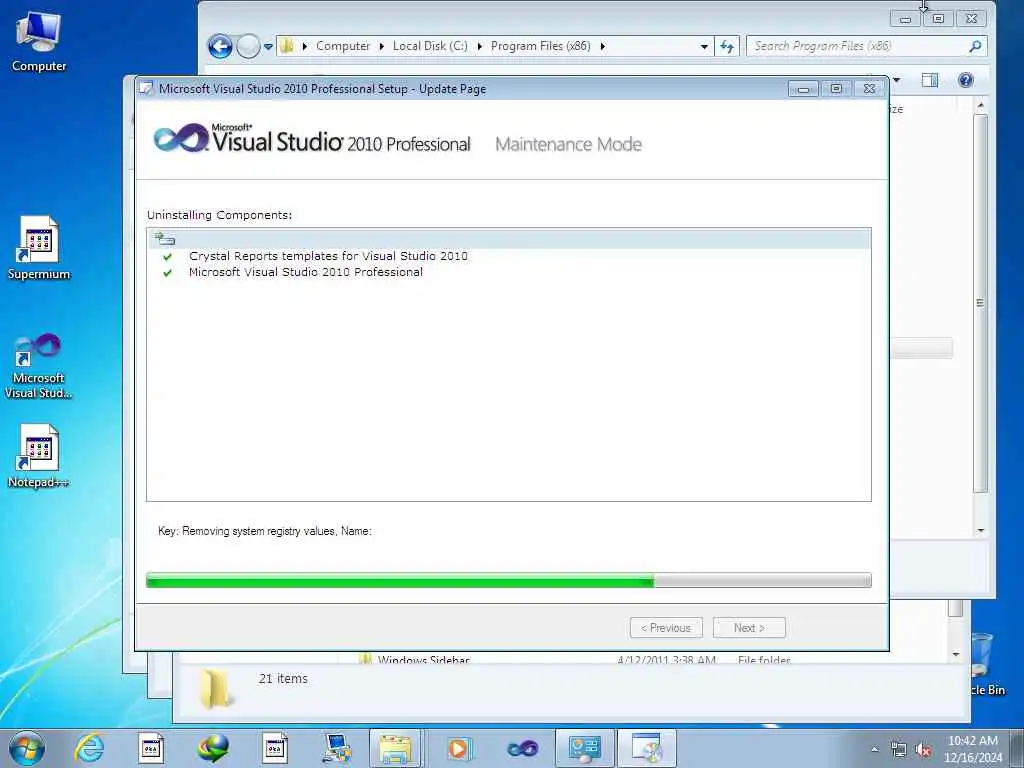
Task: Click the < Previous button in setup
Action: tap(666, 628)
